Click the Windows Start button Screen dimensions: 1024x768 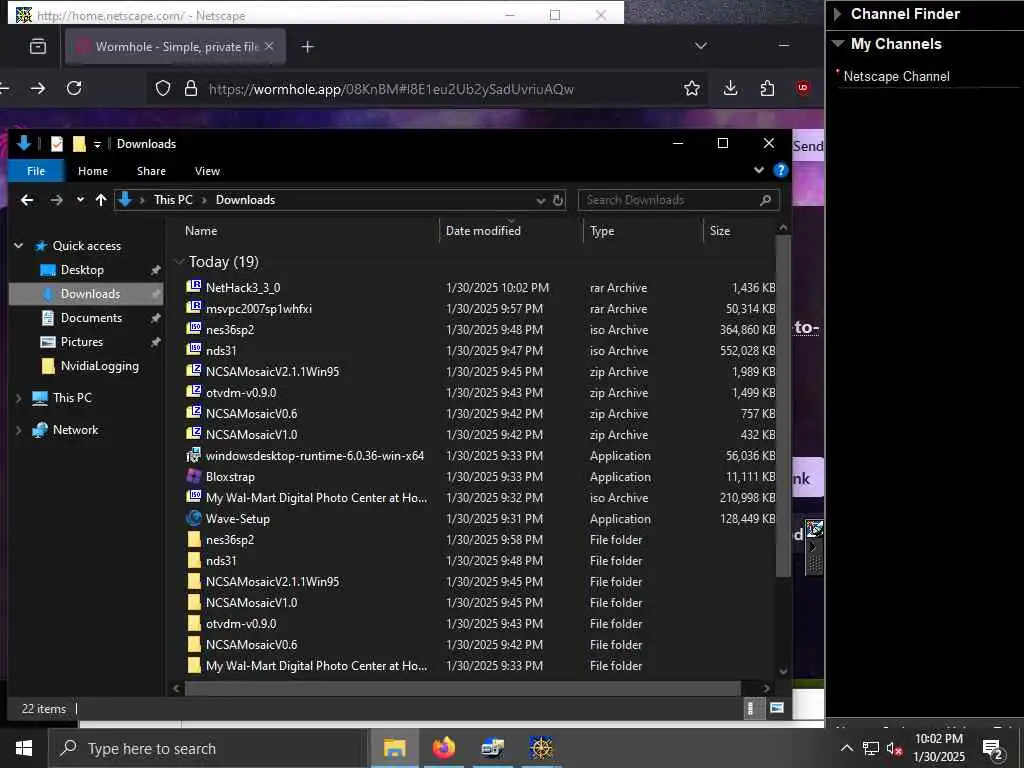point(24,748)
